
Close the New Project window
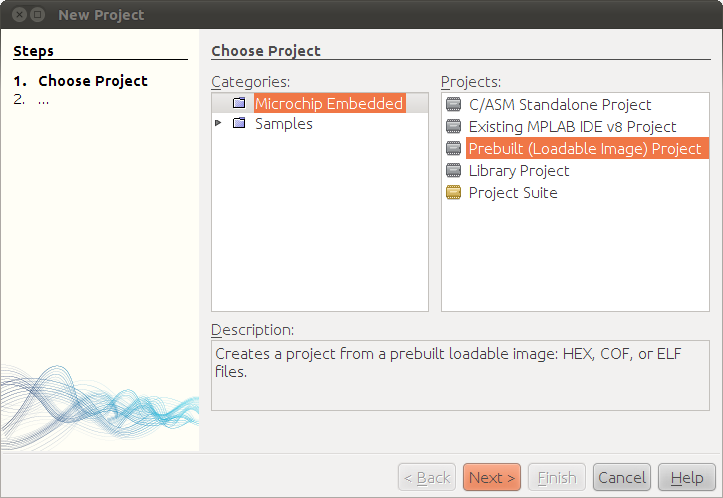coord(19,15)
